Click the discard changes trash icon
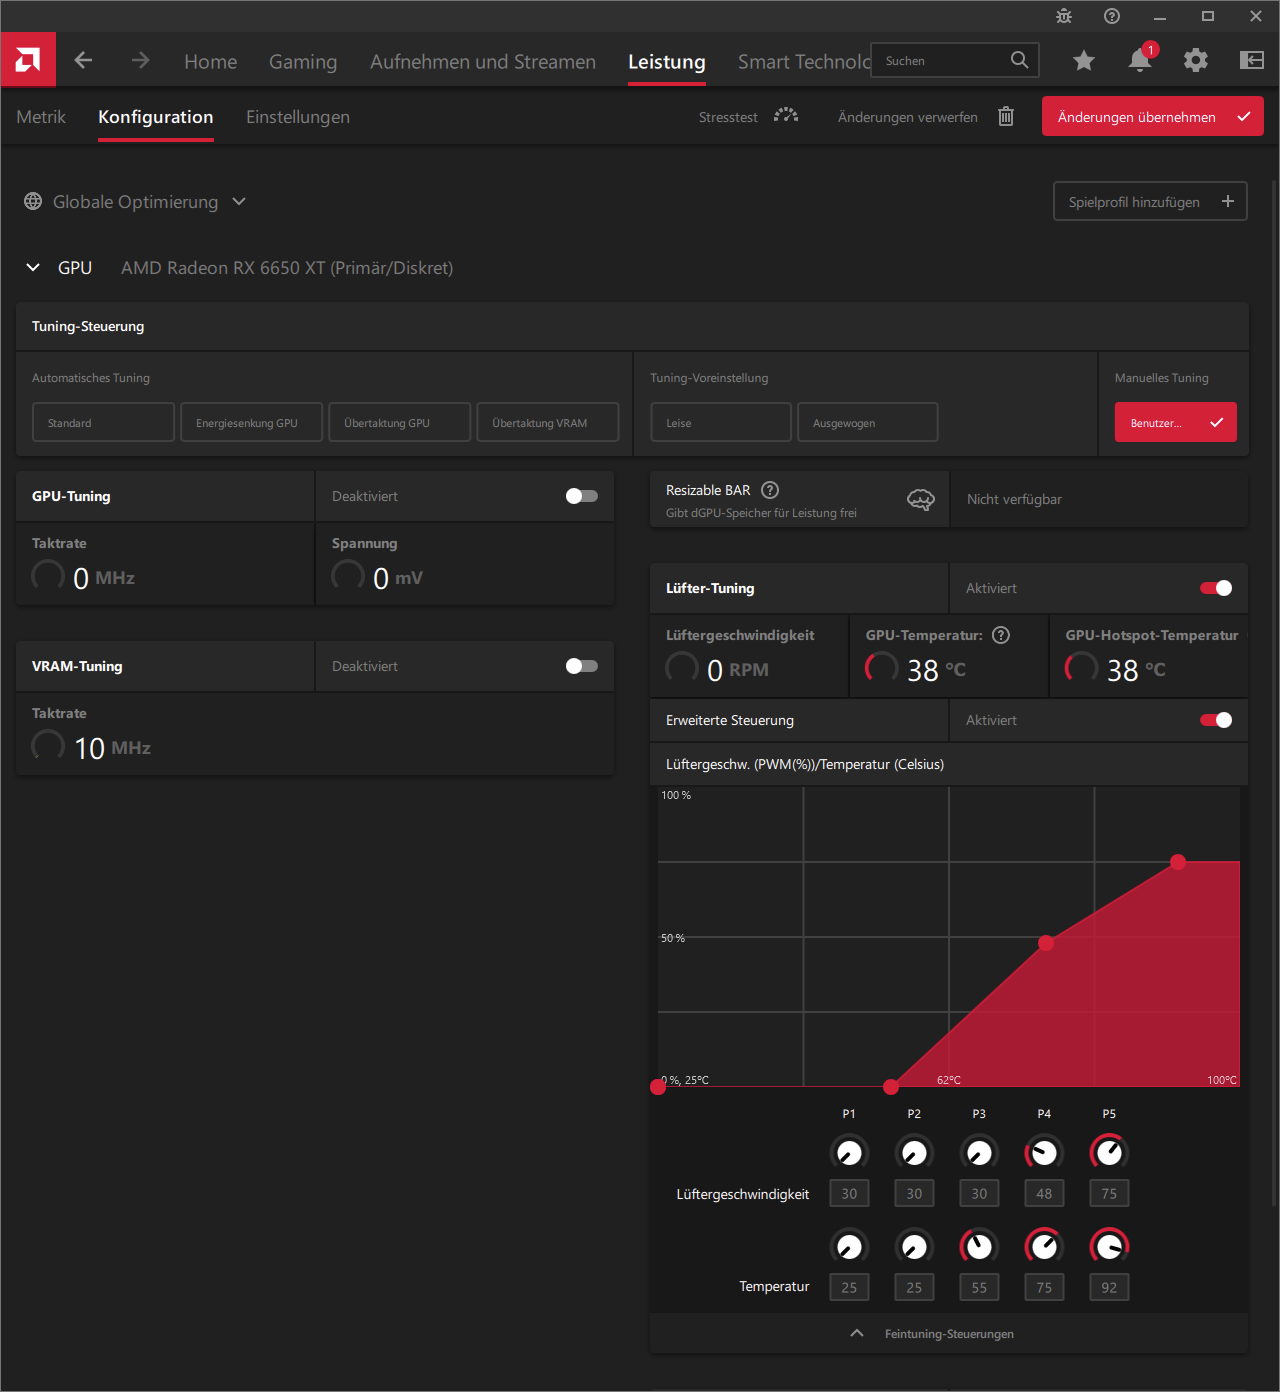Image resolution: width=1280 pixels, height=1392 pixels. (1006, 117)
